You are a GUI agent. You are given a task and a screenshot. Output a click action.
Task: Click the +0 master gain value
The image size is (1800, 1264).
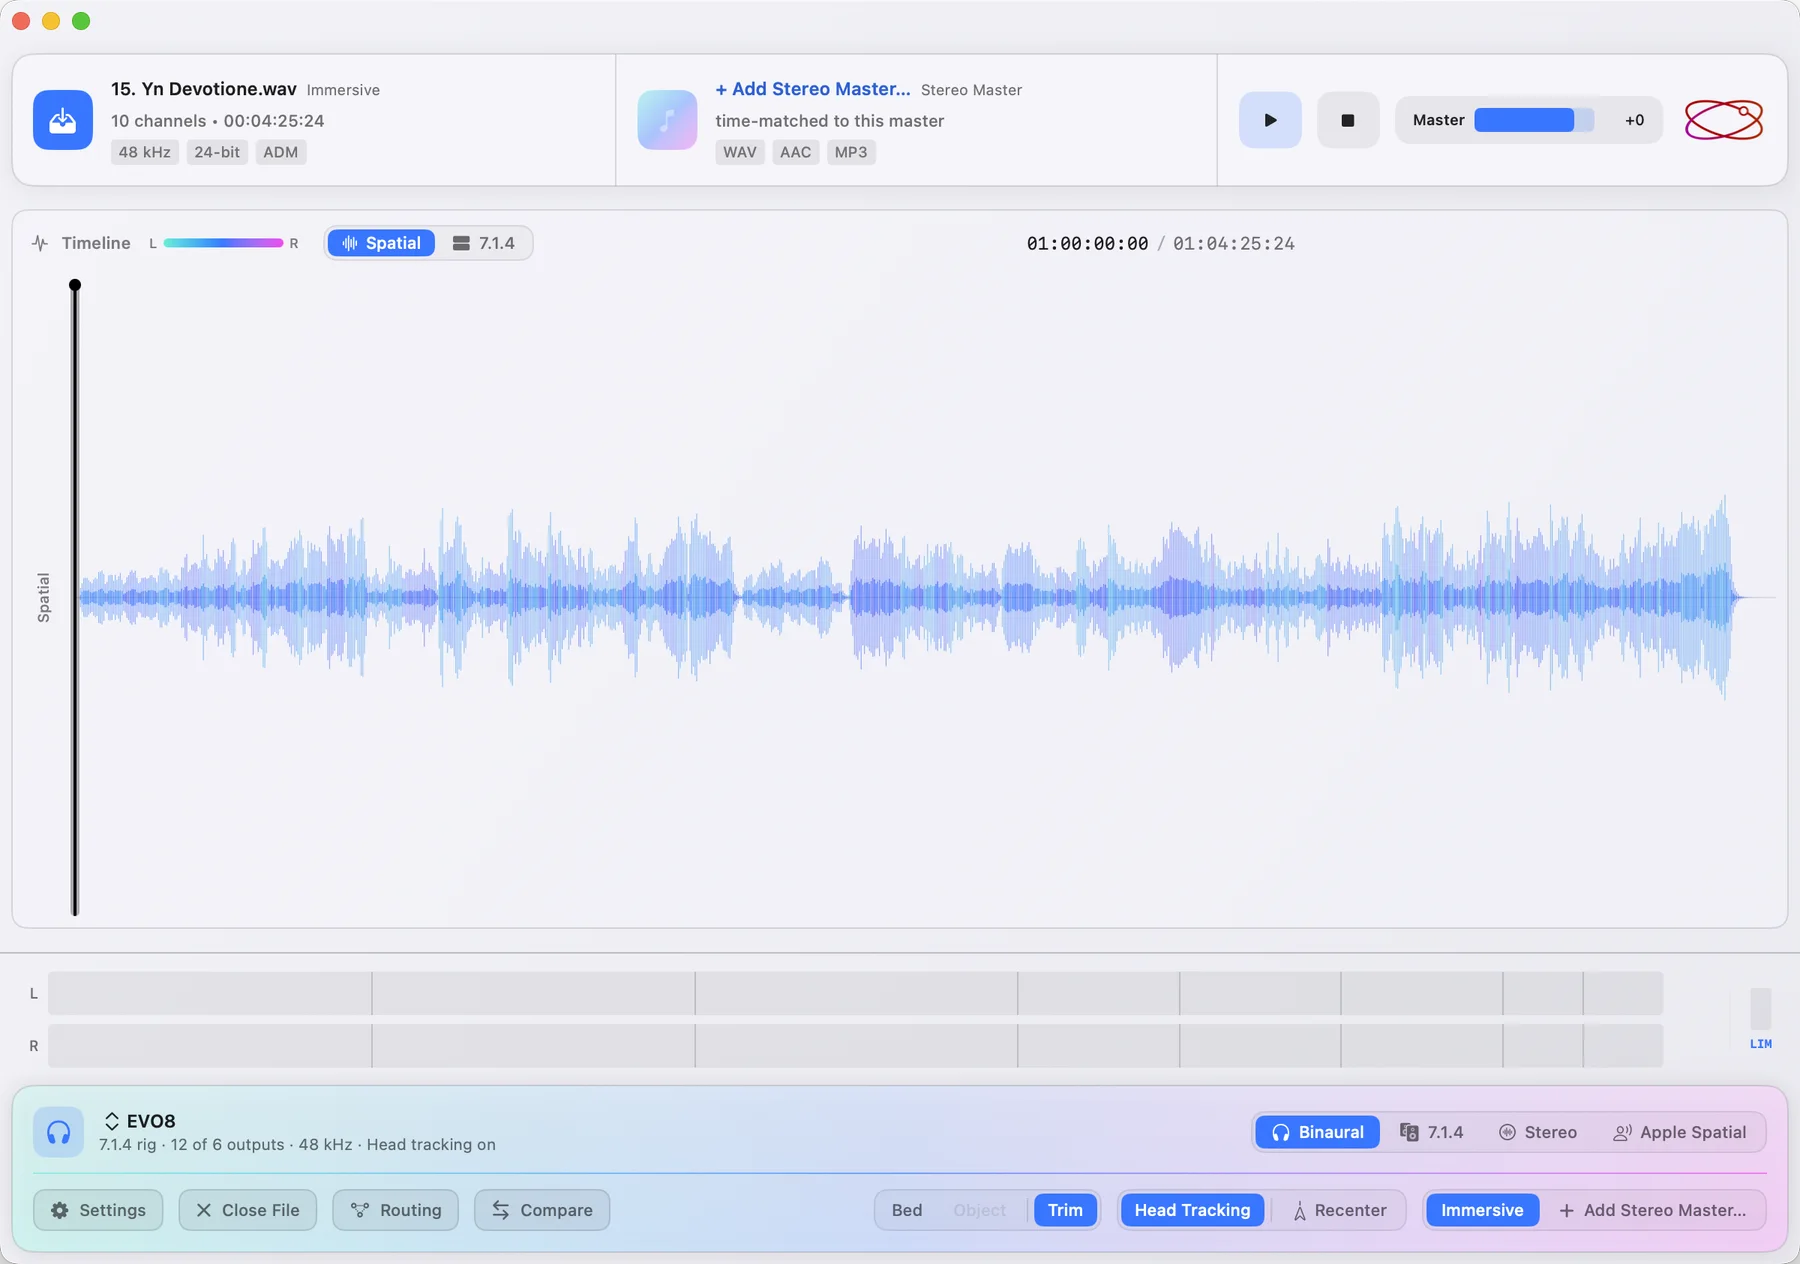pyautogui.click(x=1634, y=120)
